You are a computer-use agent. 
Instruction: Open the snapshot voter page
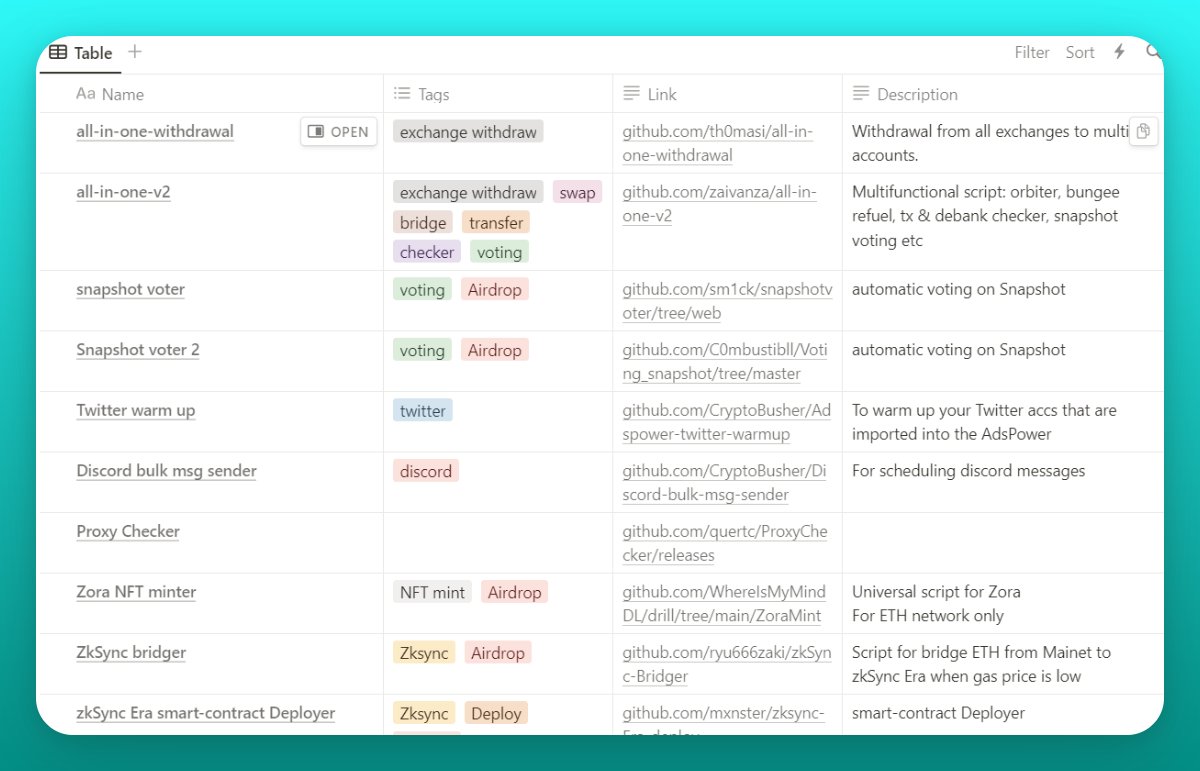click(x=131, y=289)
